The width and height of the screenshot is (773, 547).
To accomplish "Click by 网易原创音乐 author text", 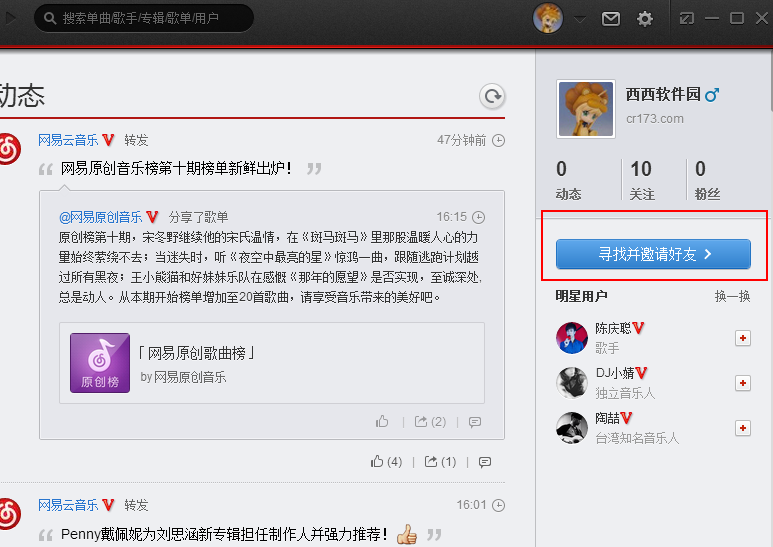I will point(183,377).
